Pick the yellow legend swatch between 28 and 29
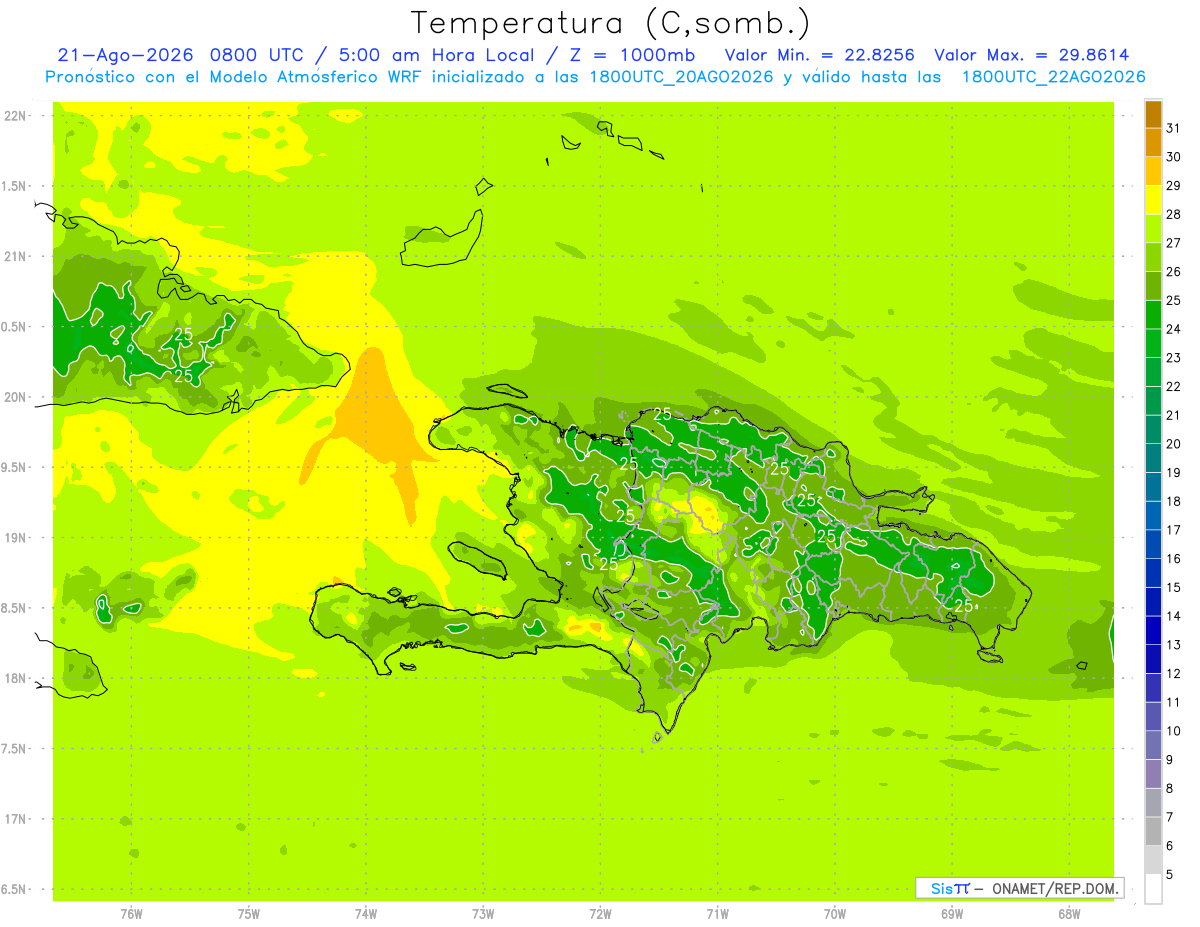 1153,200
